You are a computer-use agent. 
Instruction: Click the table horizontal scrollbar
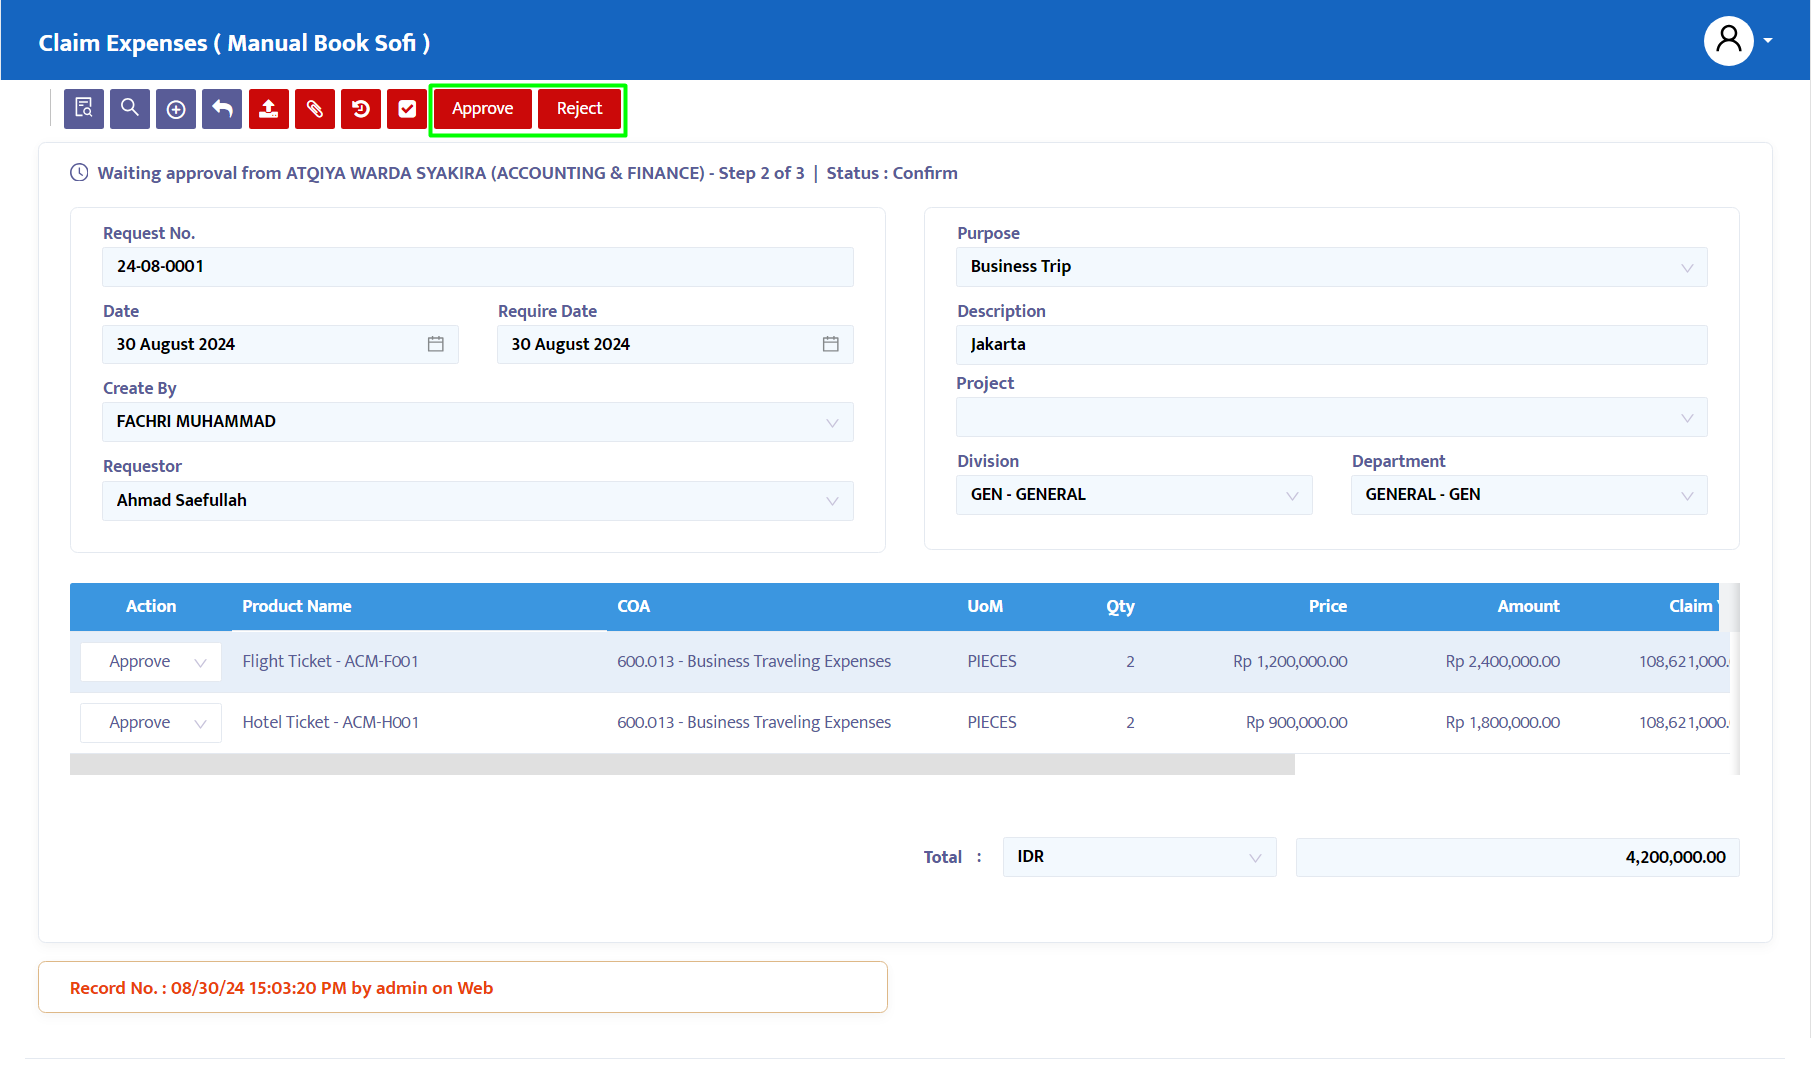[682, 765]
